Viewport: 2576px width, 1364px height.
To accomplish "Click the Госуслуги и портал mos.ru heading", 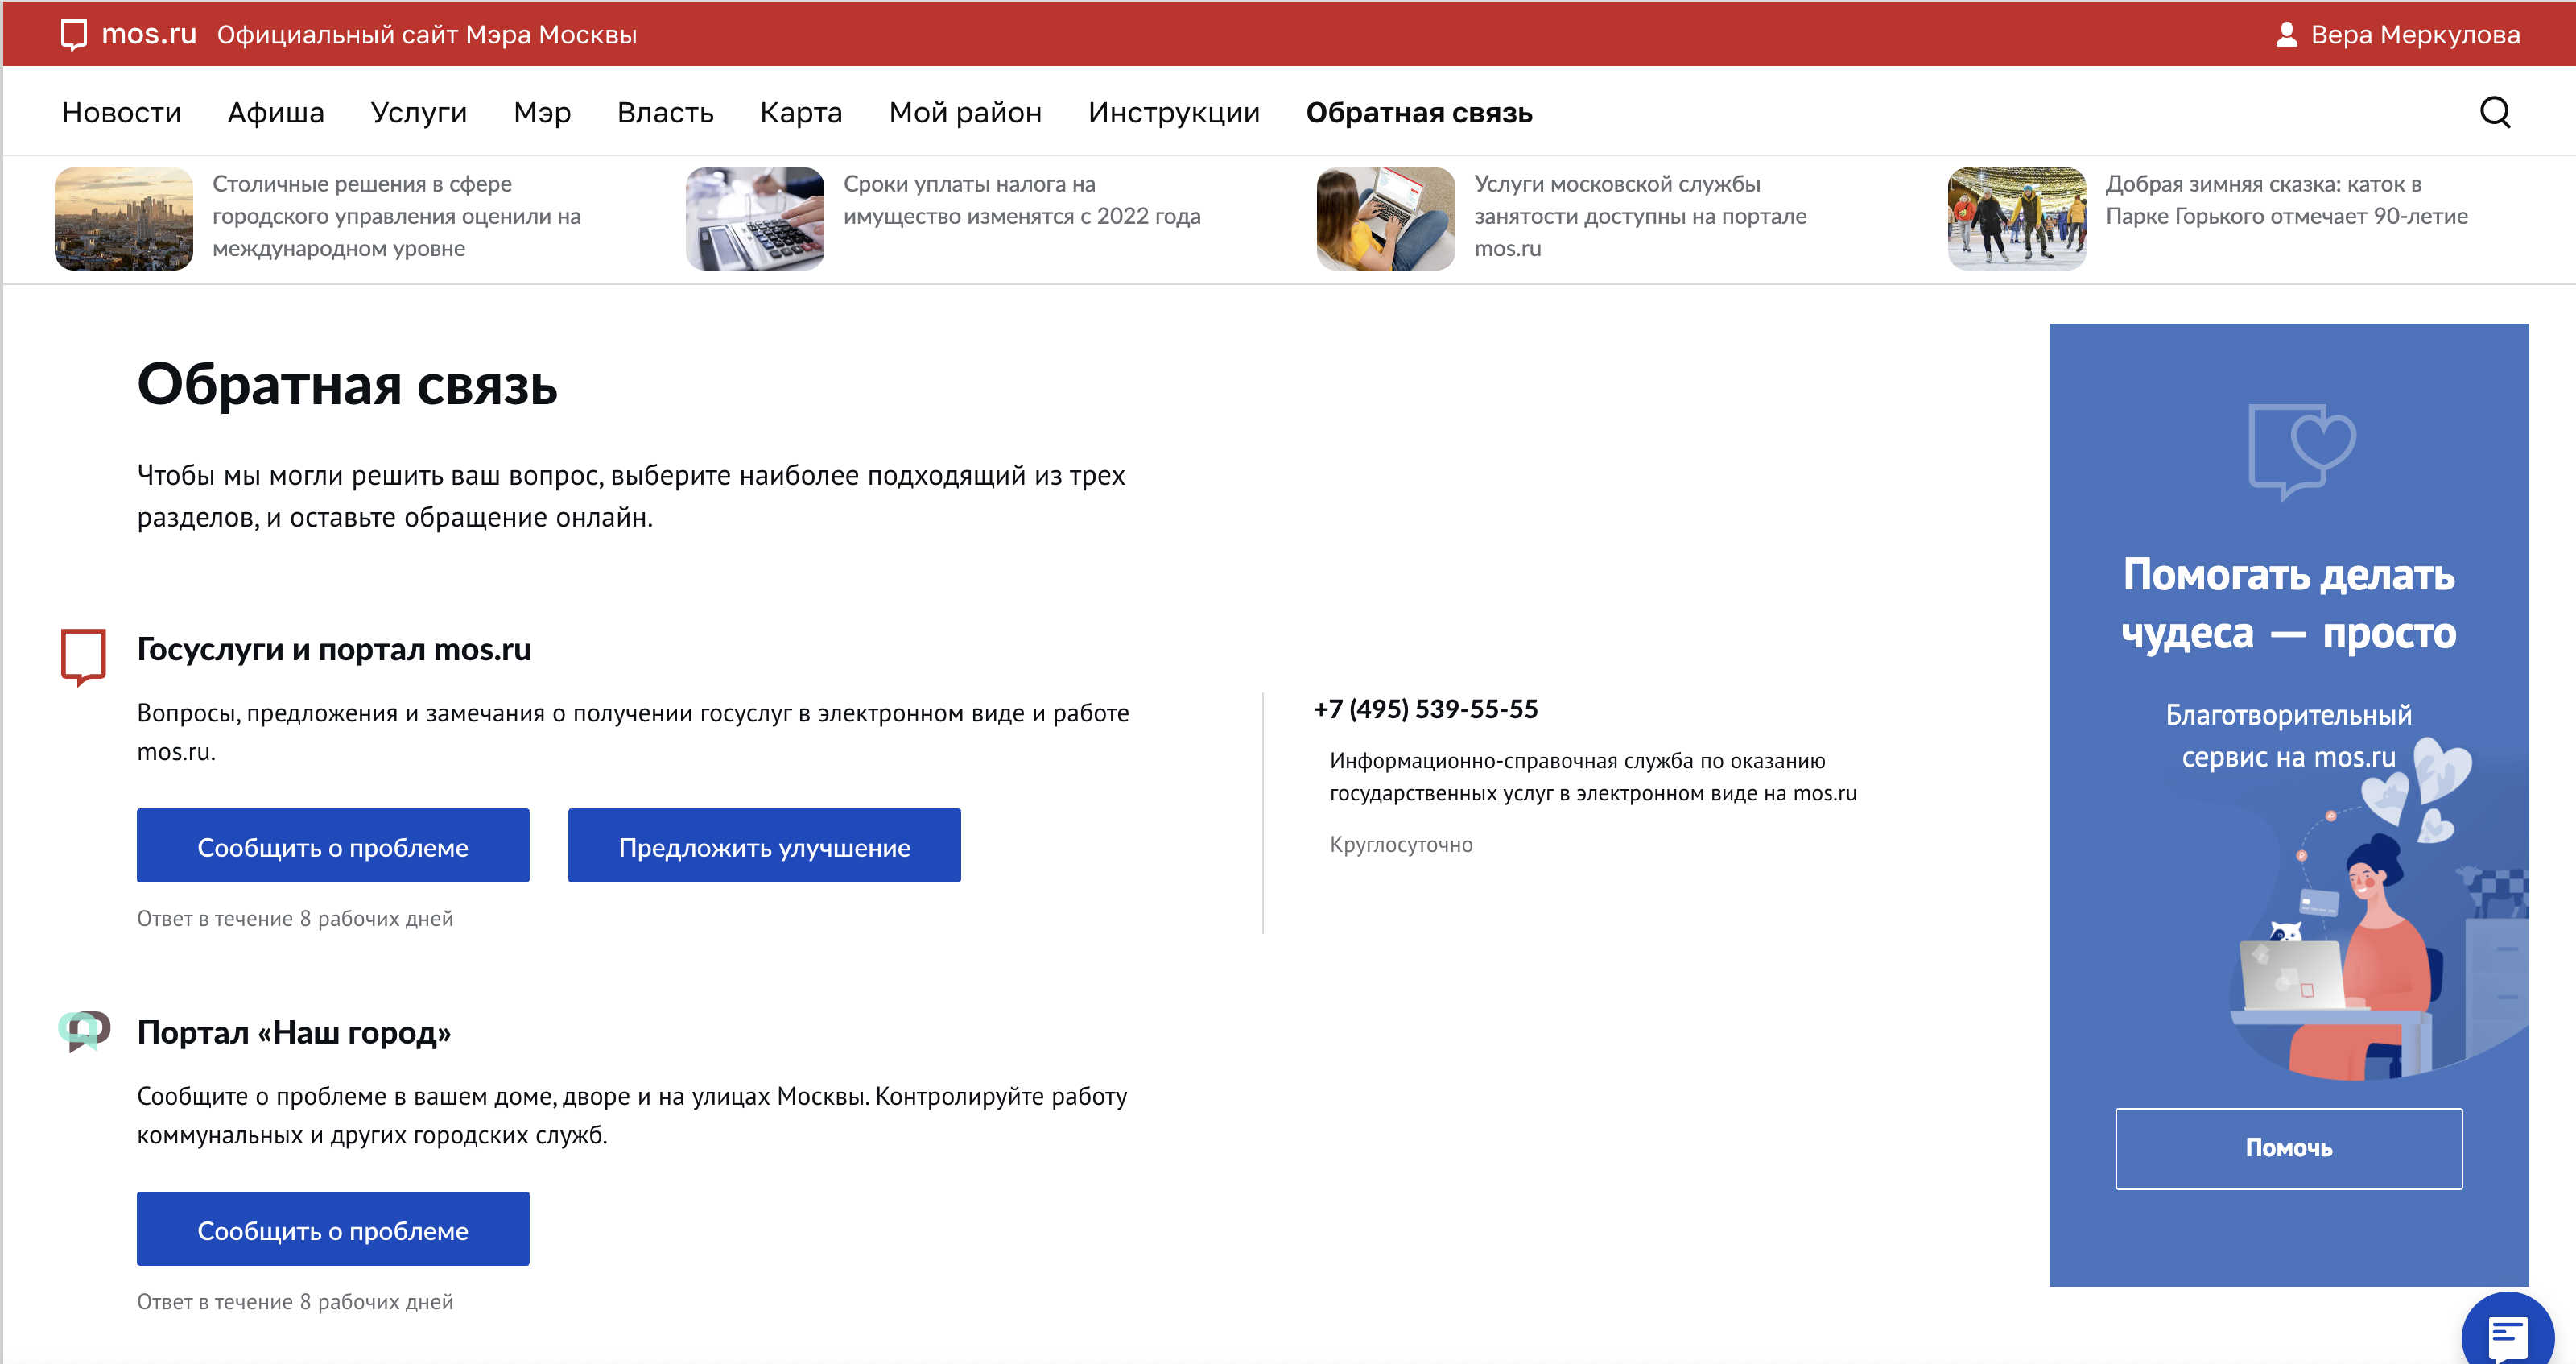I will point(334,649).
